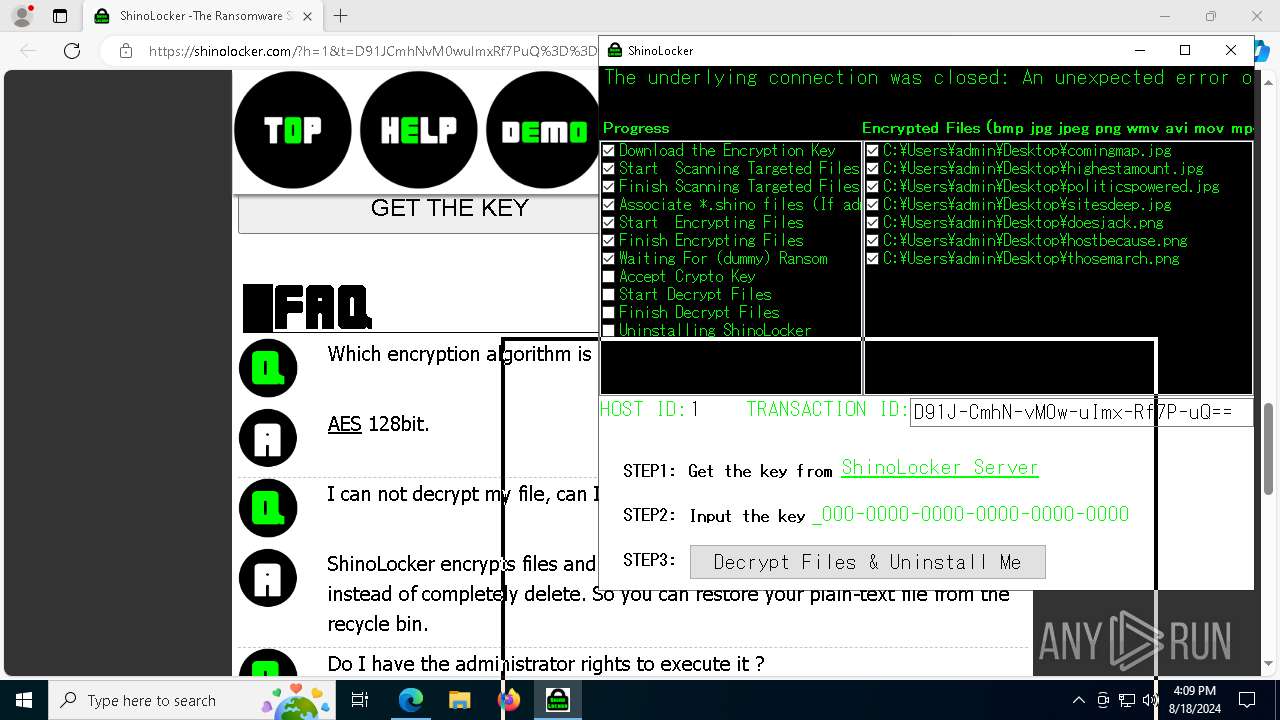Check the 'Accept Crypto Key' checkbox
Screen dimensions: 1280x720
click(608, 277)
